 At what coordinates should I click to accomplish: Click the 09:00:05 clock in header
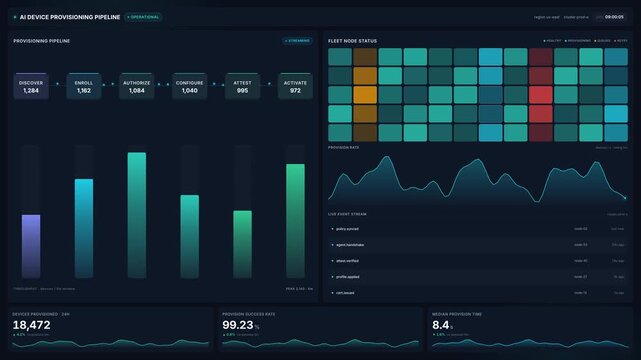(614, 17)
